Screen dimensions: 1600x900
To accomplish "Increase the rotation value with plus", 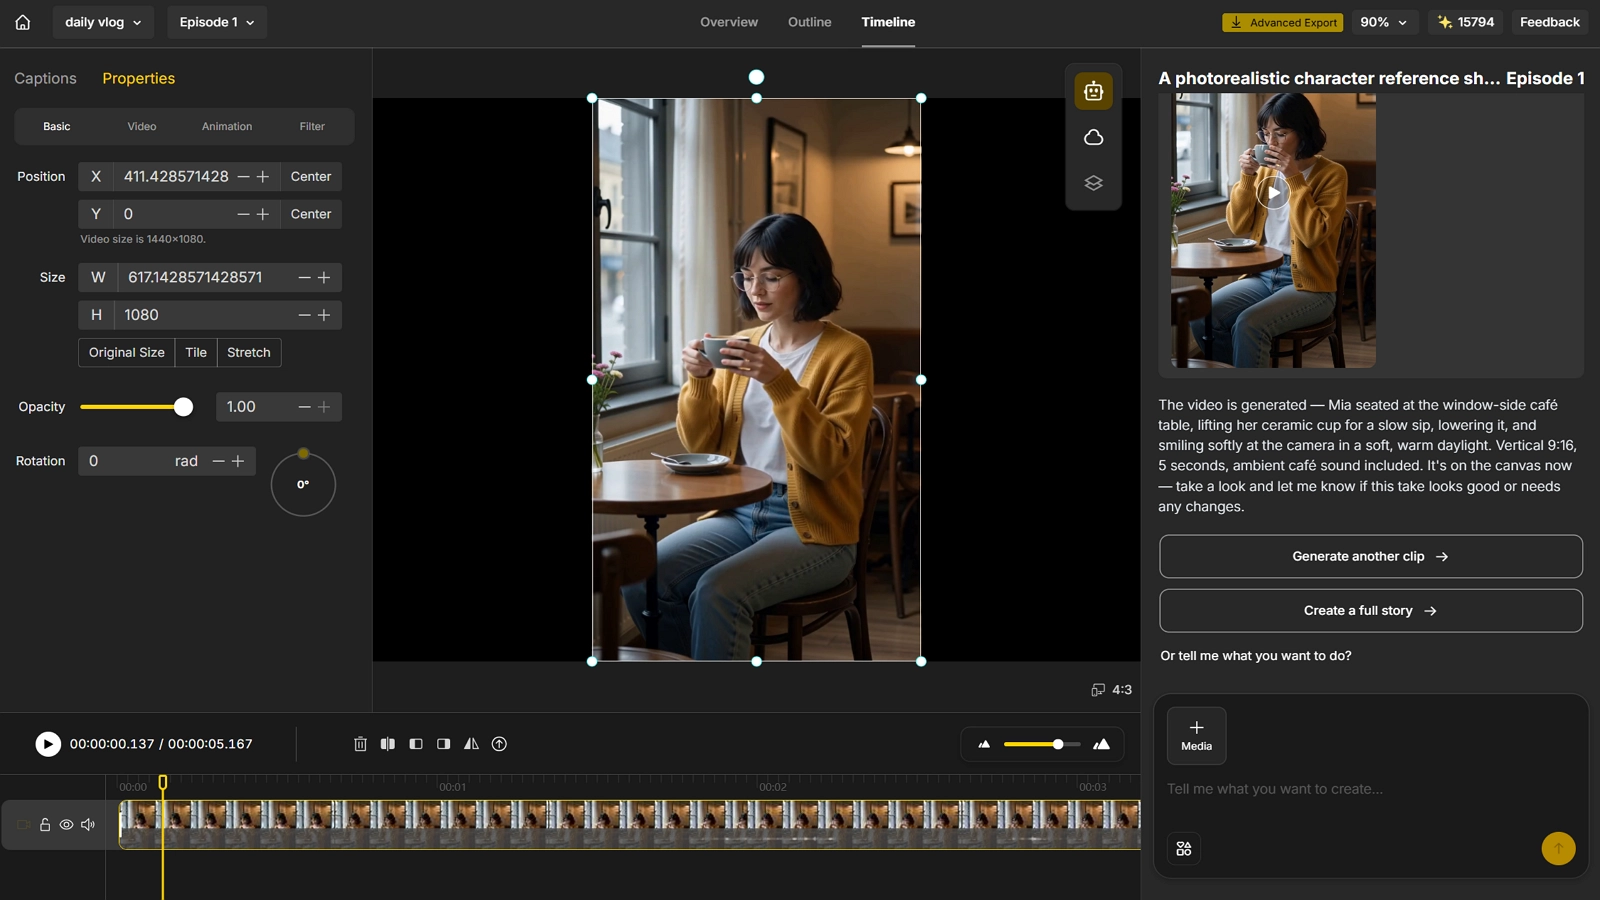I will (238, 461).
